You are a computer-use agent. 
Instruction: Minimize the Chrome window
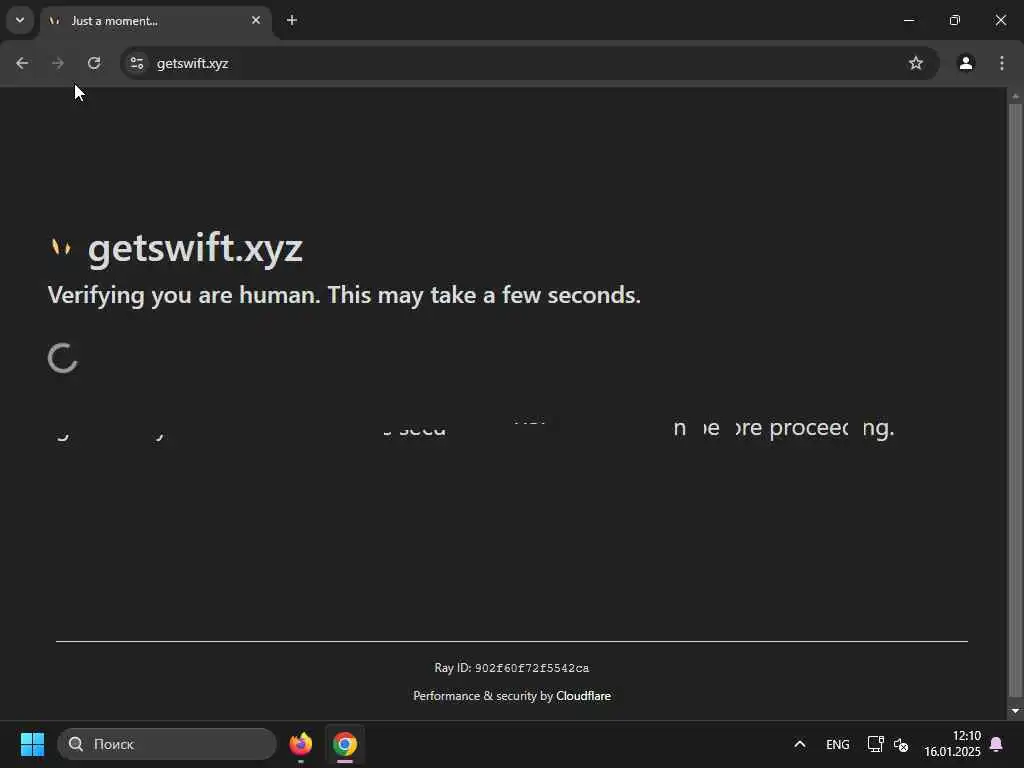(909, 20)
